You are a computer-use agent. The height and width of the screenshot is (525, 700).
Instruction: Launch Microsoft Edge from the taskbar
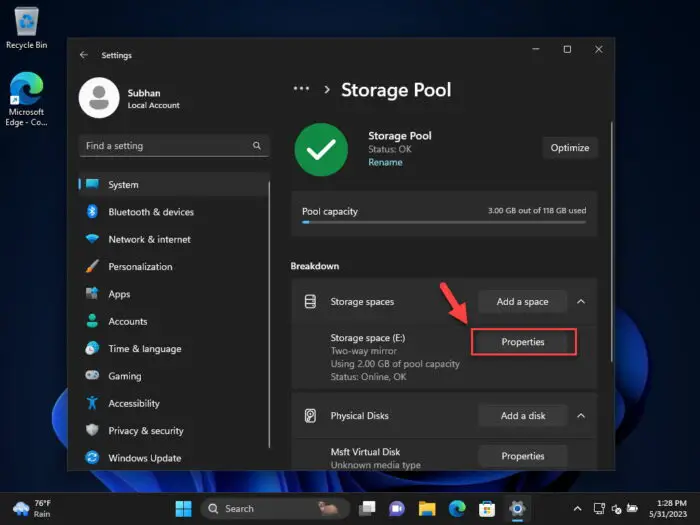(457, 508)
